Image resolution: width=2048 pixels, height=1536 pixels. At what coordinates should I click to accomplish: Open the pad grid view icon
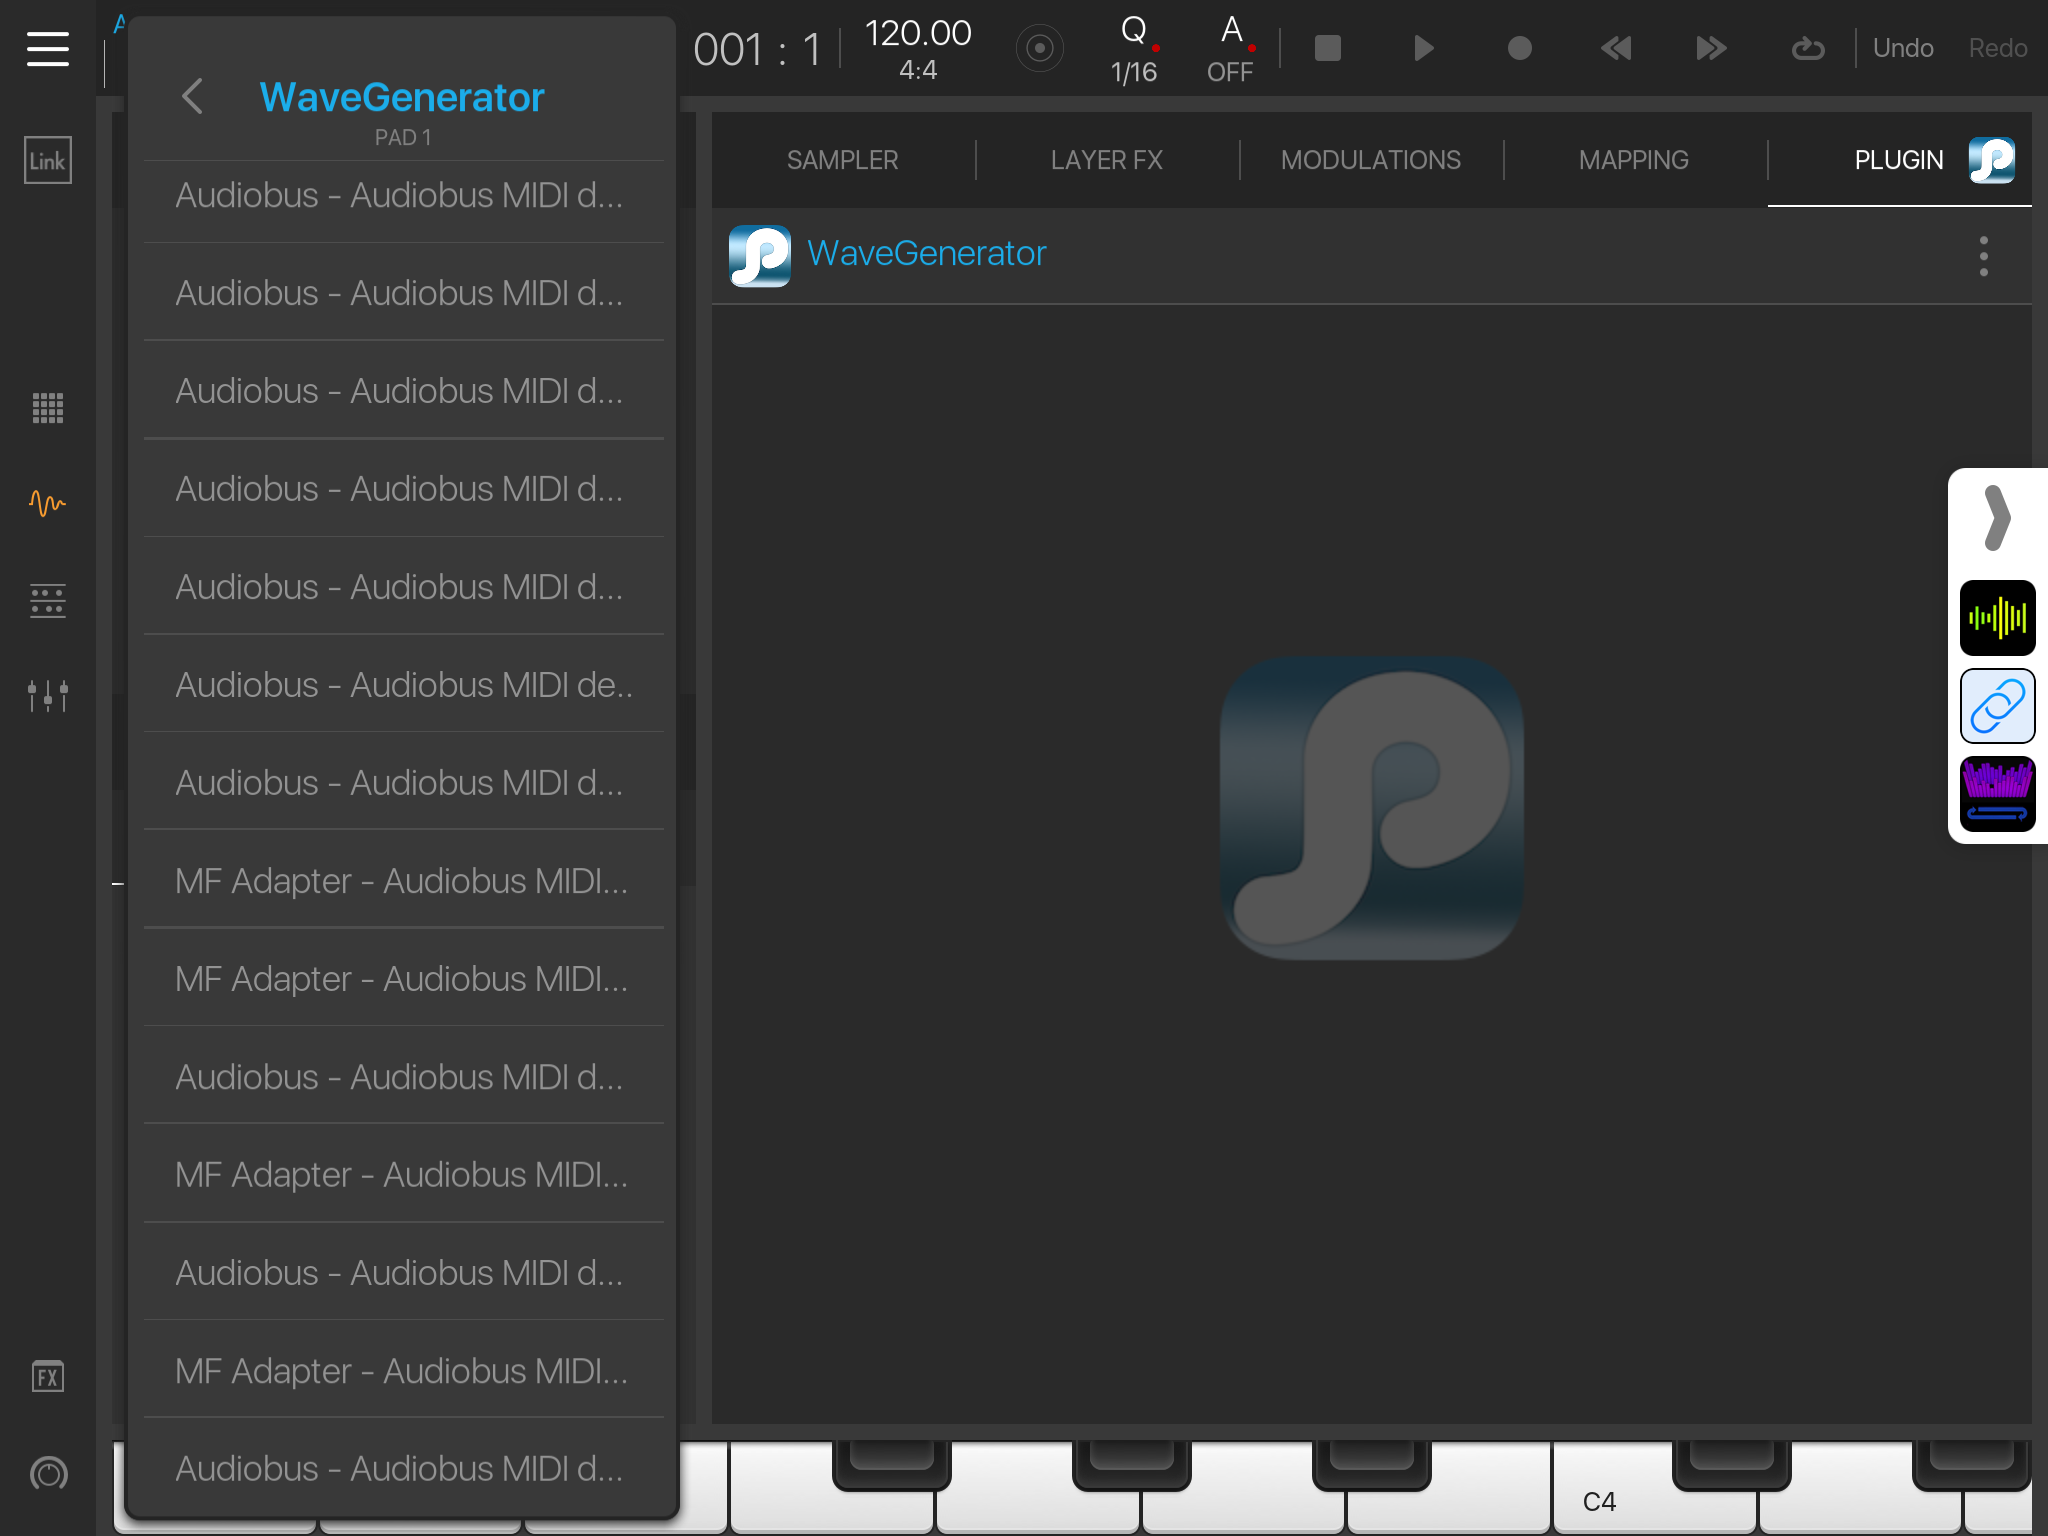click(48, 407)
